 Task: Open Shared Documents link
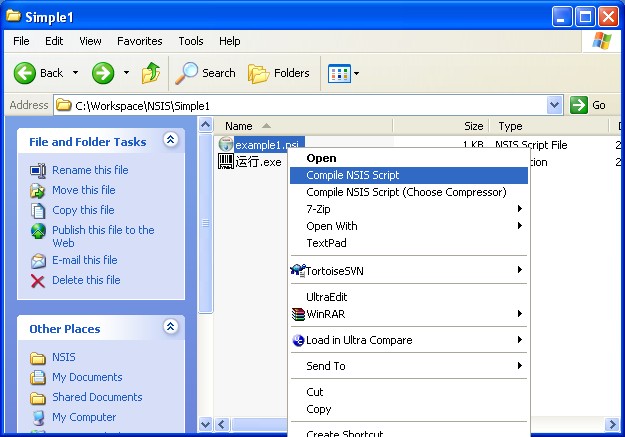[97, 397]
